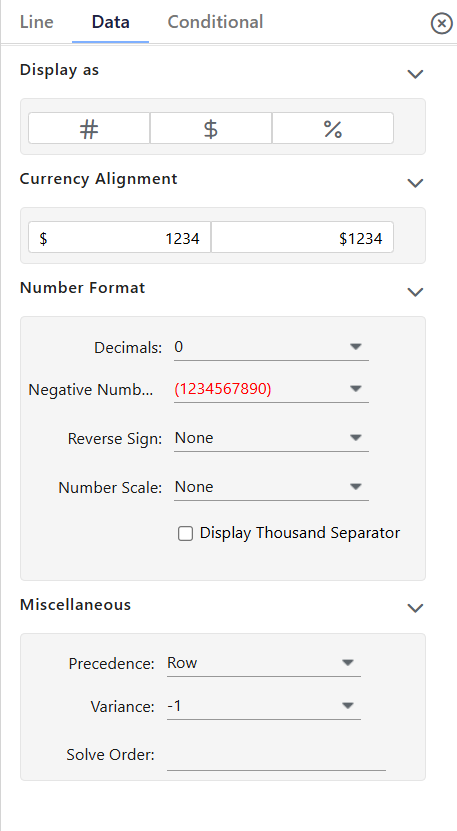The width and height of the screenshot is (457, 831).
Task: Collapse the Display as section
Action: (415, 74)
